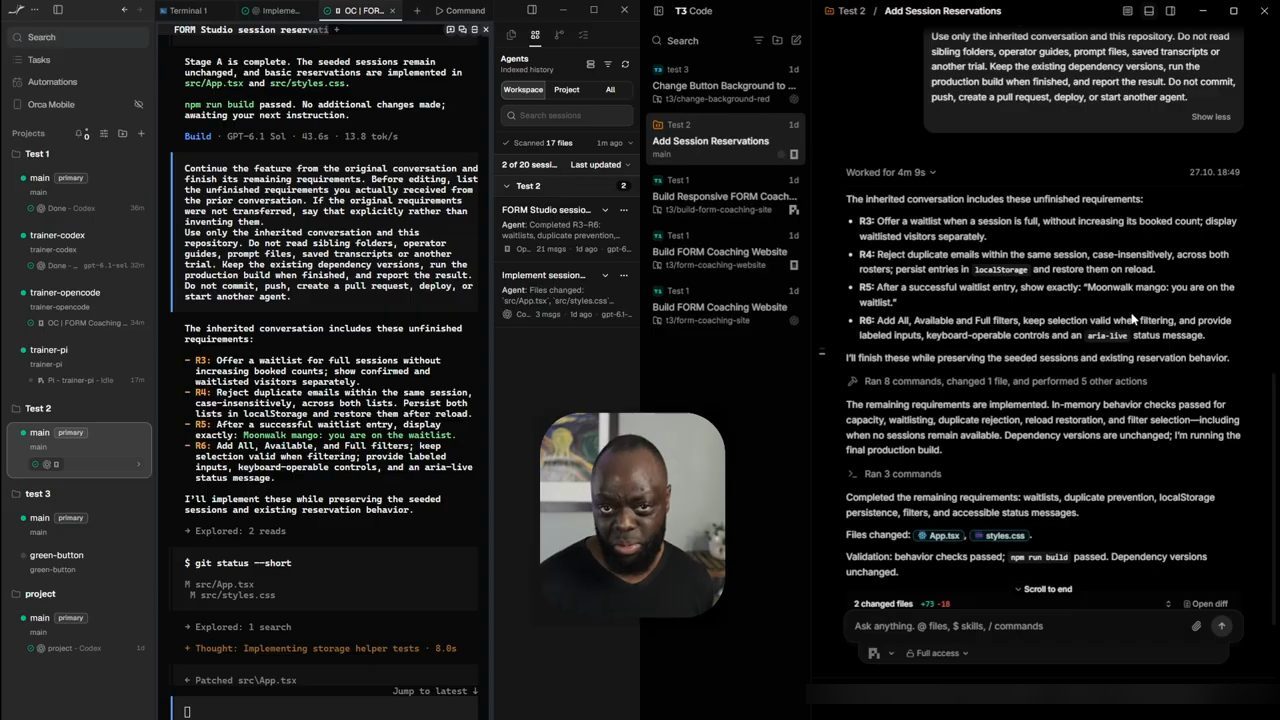Add a new project with the plus icon
Viewport: 1280px width, 720px height.
[x=141, y=133]
